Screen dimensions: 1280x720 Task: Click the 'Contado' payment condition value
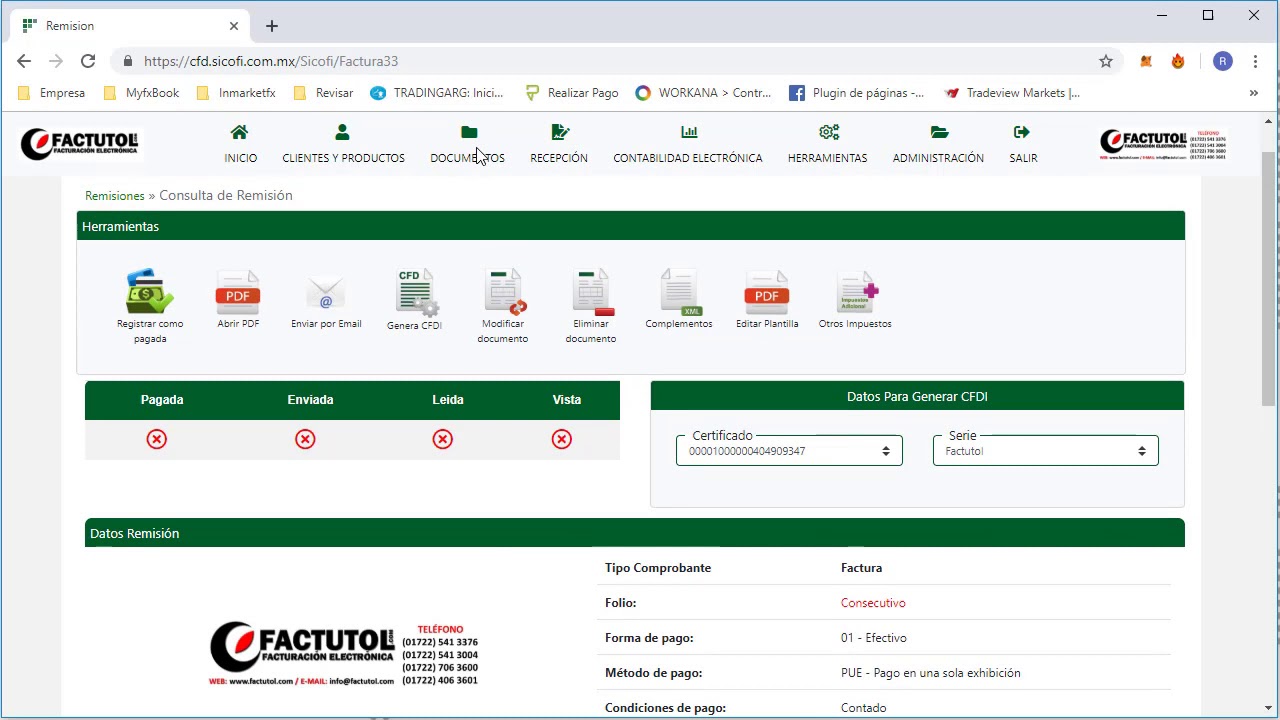point(864,708)
